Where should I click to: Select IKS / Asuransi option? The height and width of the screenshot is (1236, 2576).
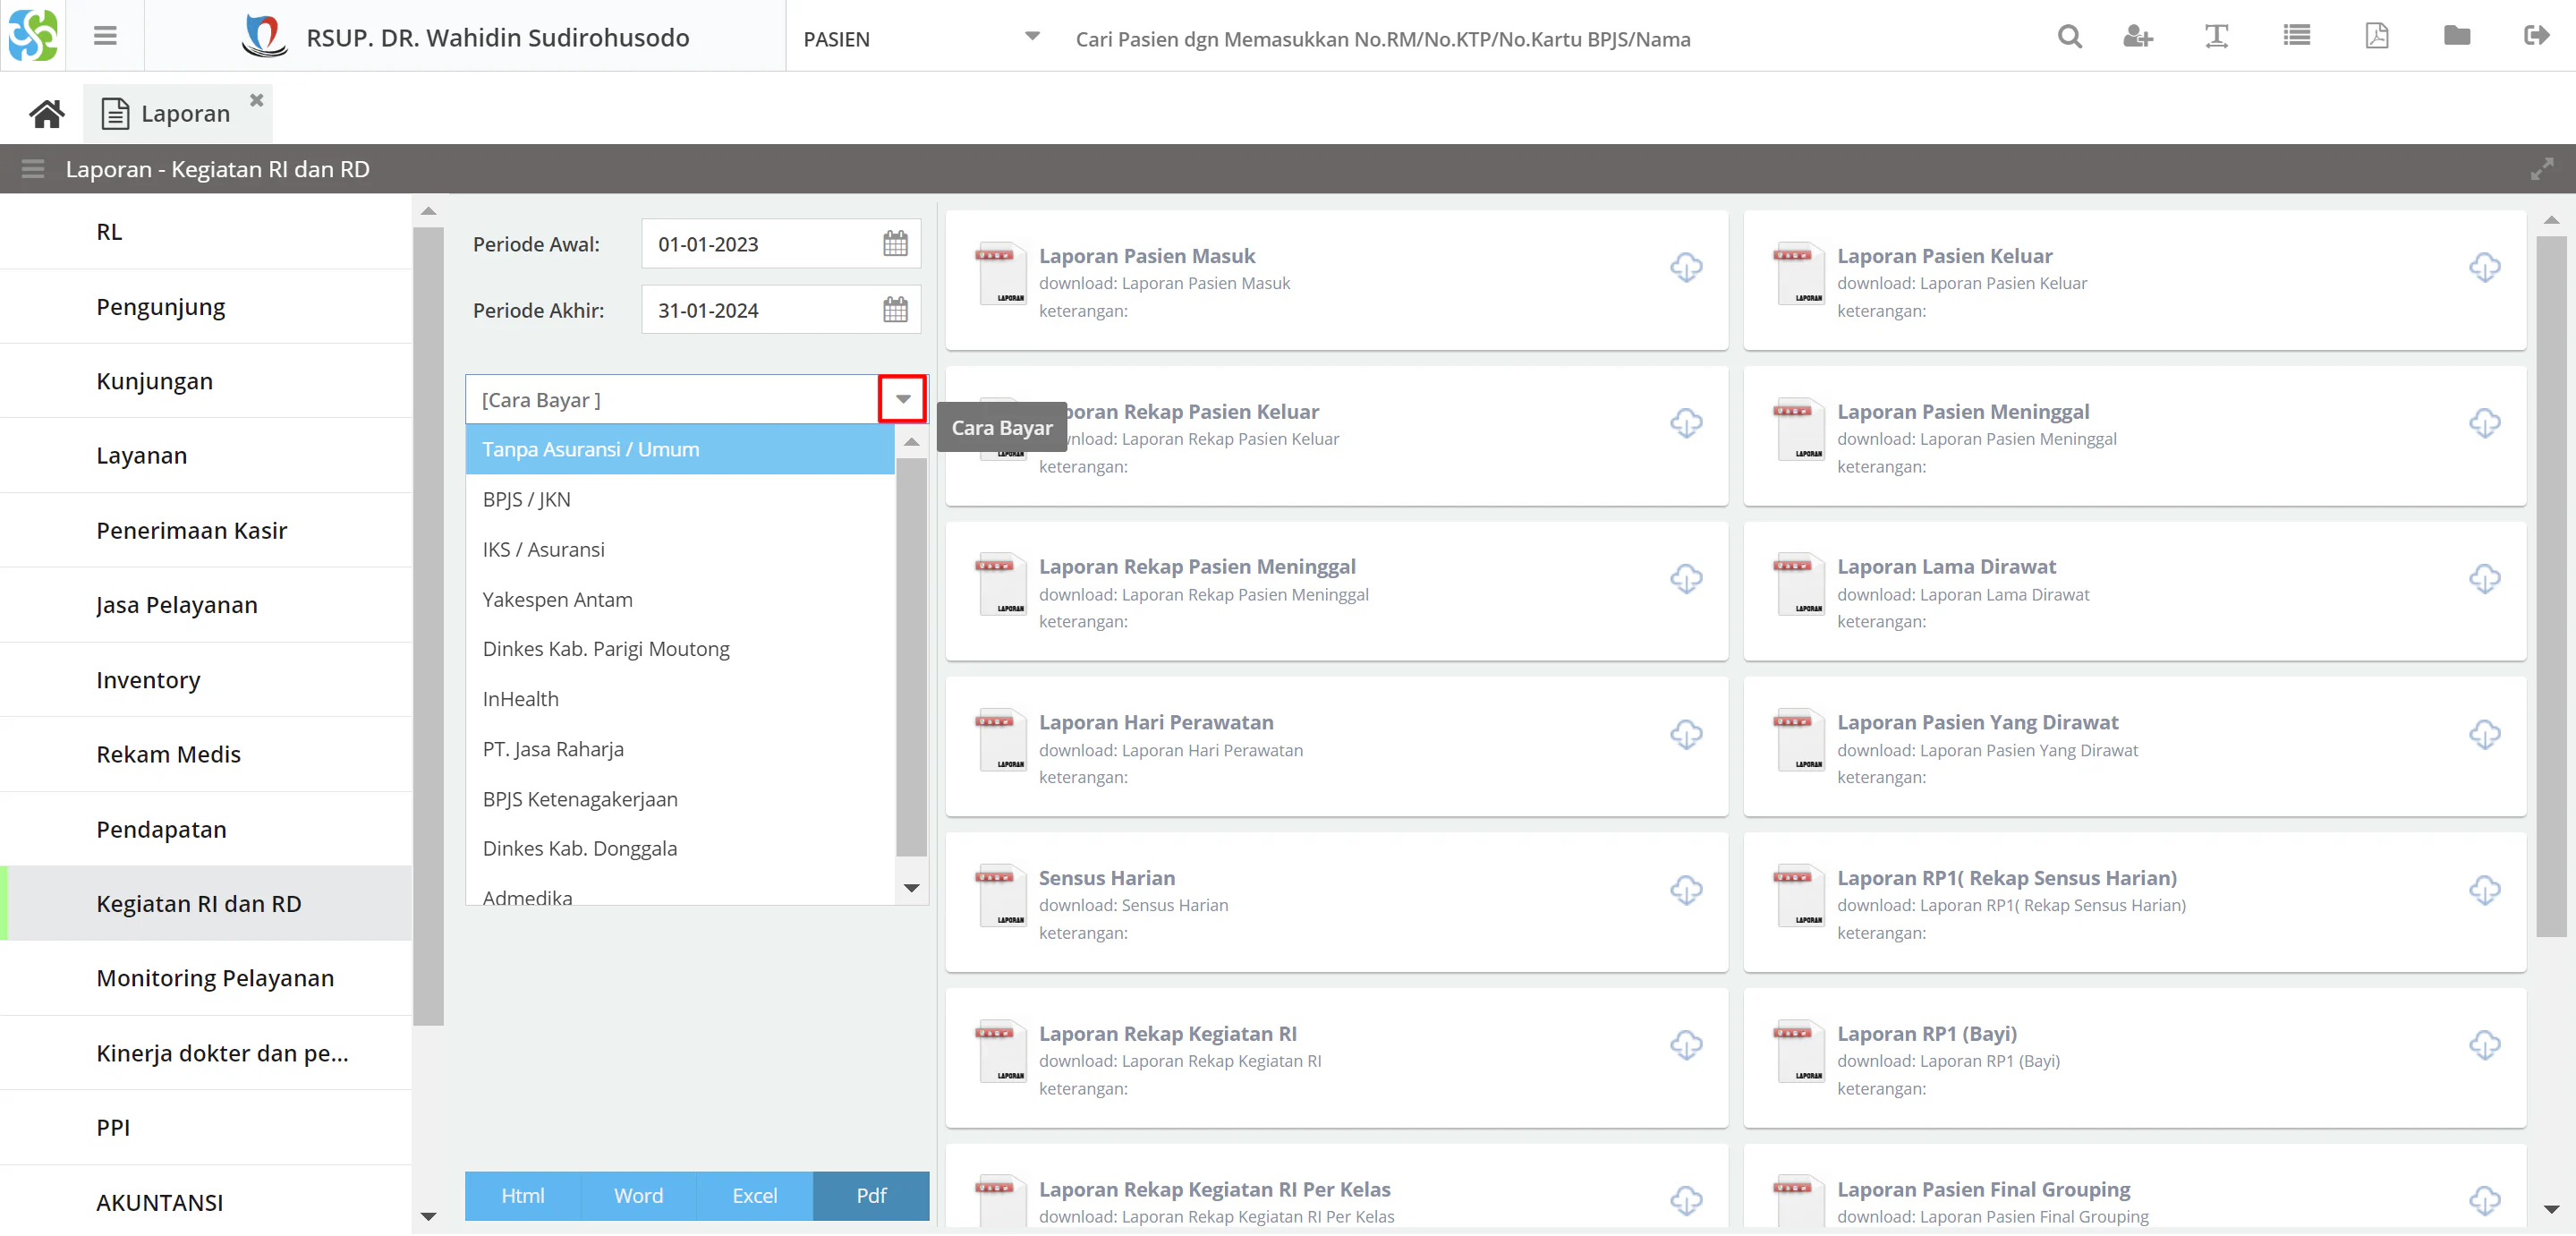(679, 549)
